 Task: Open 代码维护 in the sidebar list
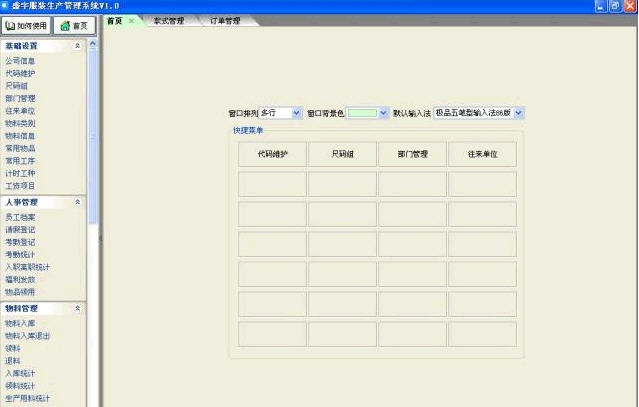coord(20,73)
